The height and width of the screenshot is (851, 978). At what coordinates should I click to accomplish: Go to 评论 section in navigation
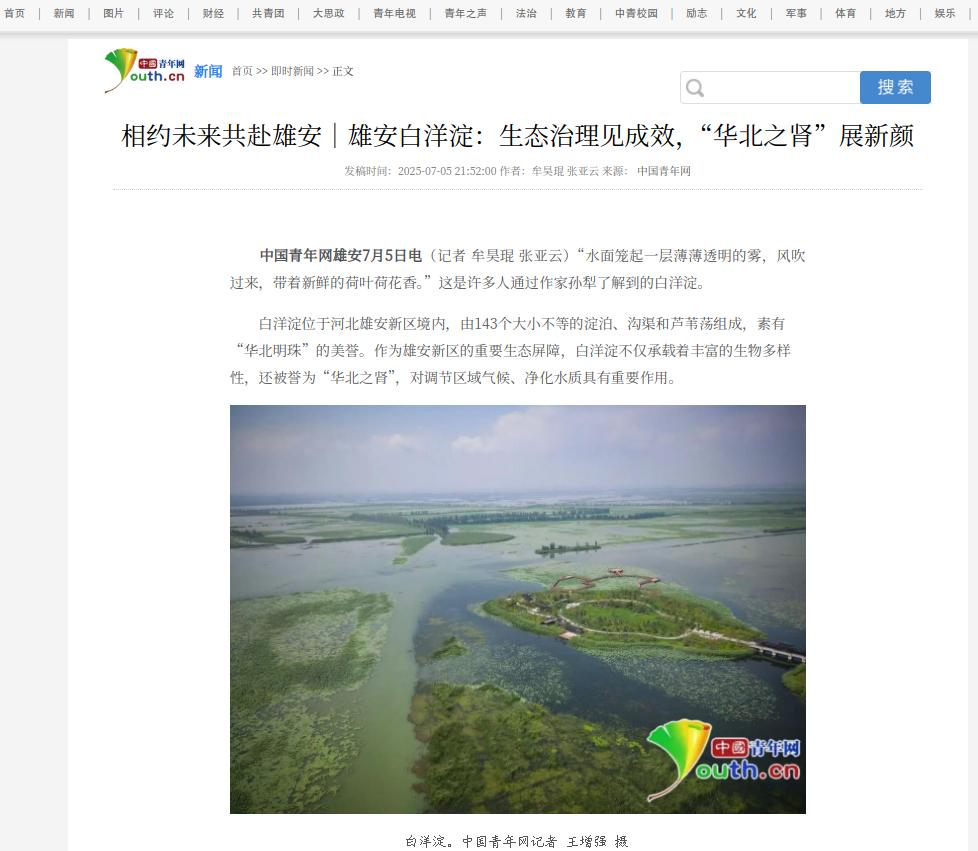163,13
